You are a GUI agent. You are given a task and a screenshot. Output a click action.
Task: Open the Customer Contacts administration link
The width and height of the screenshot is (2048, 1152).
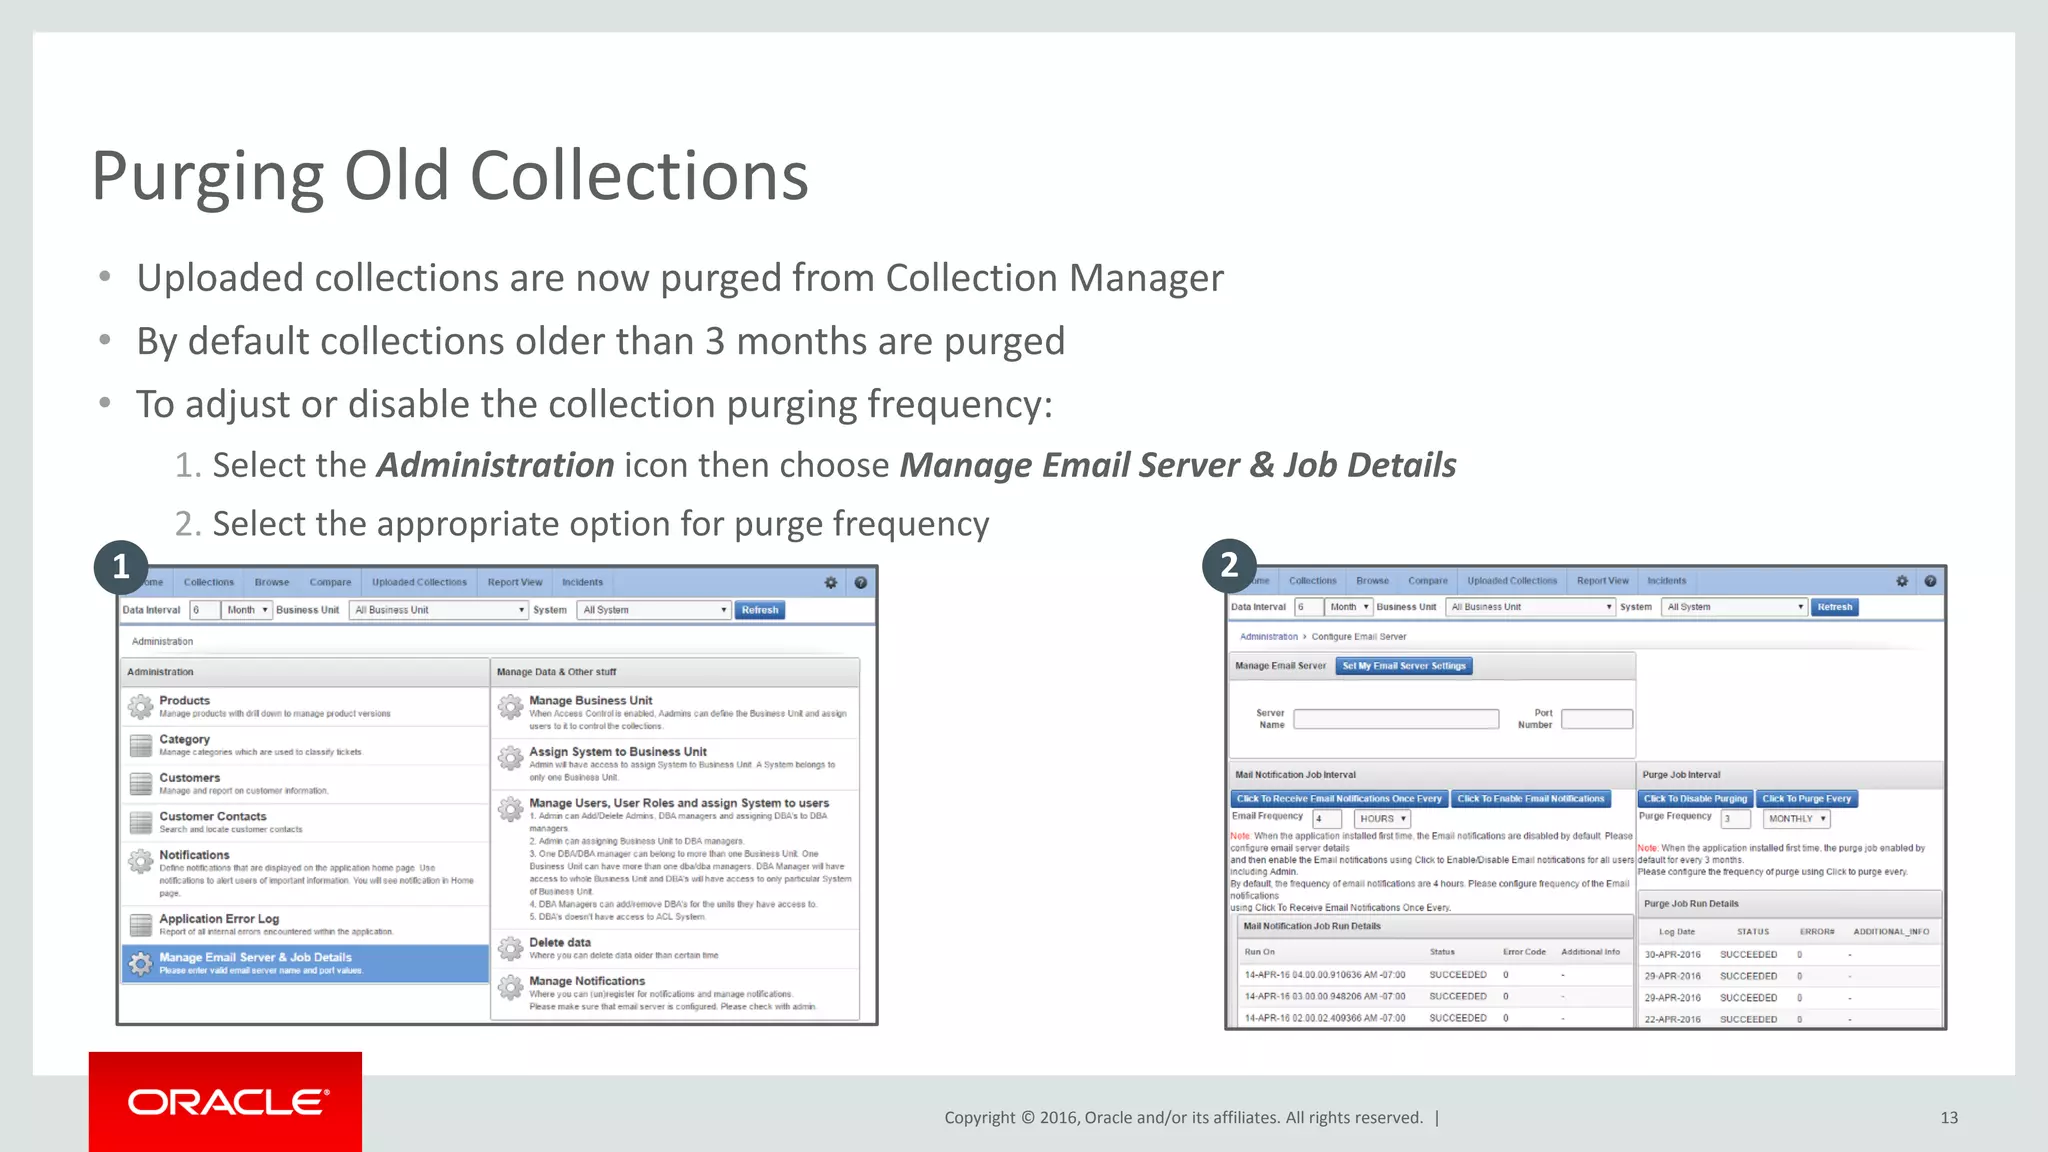click(213, 817)
